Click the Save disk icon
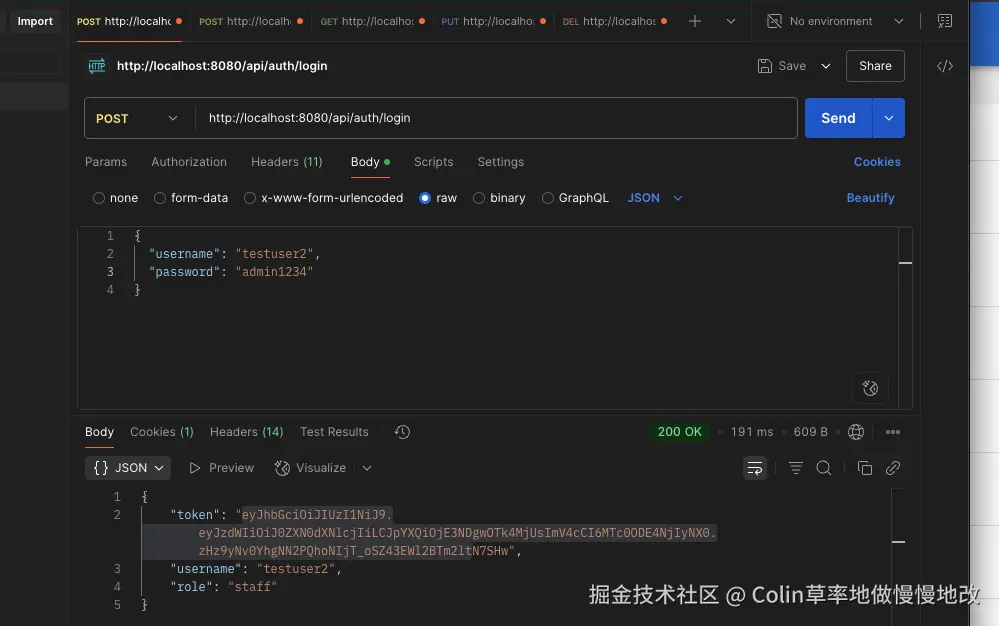 765,66
